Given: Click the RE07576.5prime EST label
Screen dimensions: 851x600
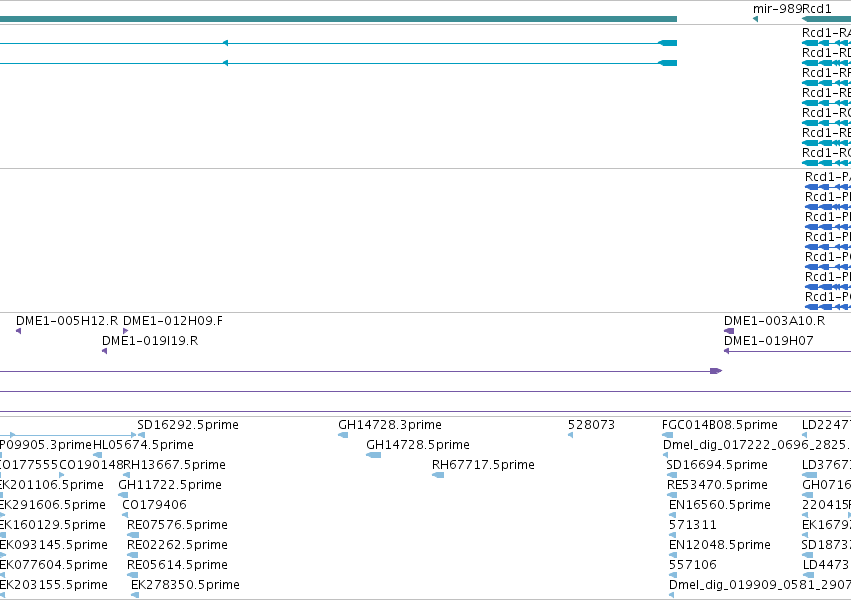Looking at the screenshot, I should (x=177, y=525).
